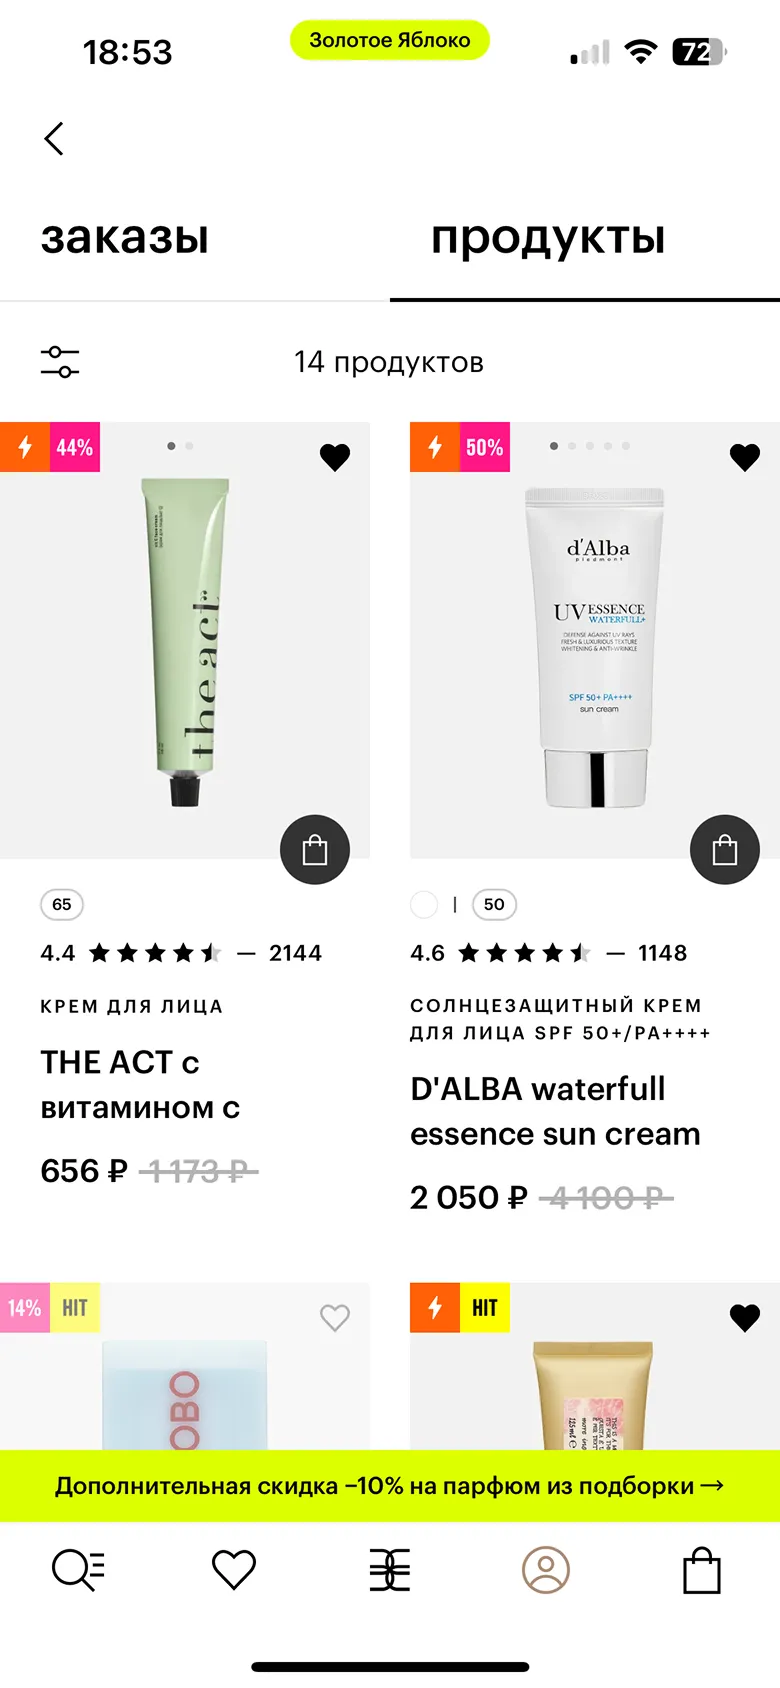Viewport: 780px width, 1688px height.
Task: Open favorites heart in bottom navigation
Action: click(234, 1570)
